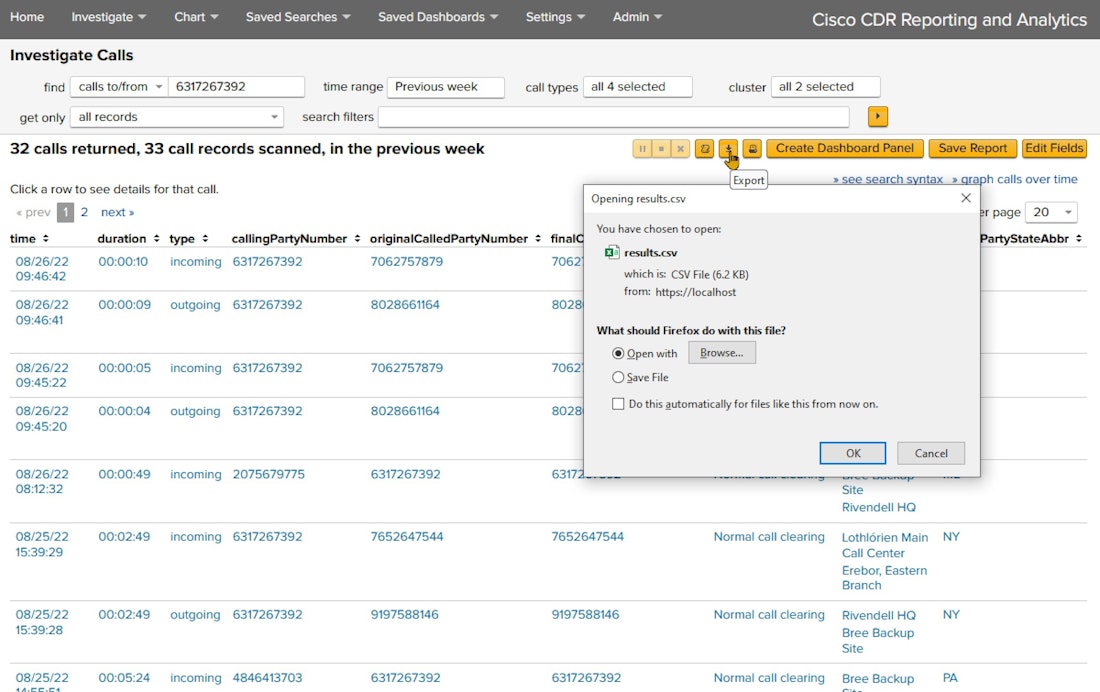Click the job inspector icon left of Export

tap(705, 148)
